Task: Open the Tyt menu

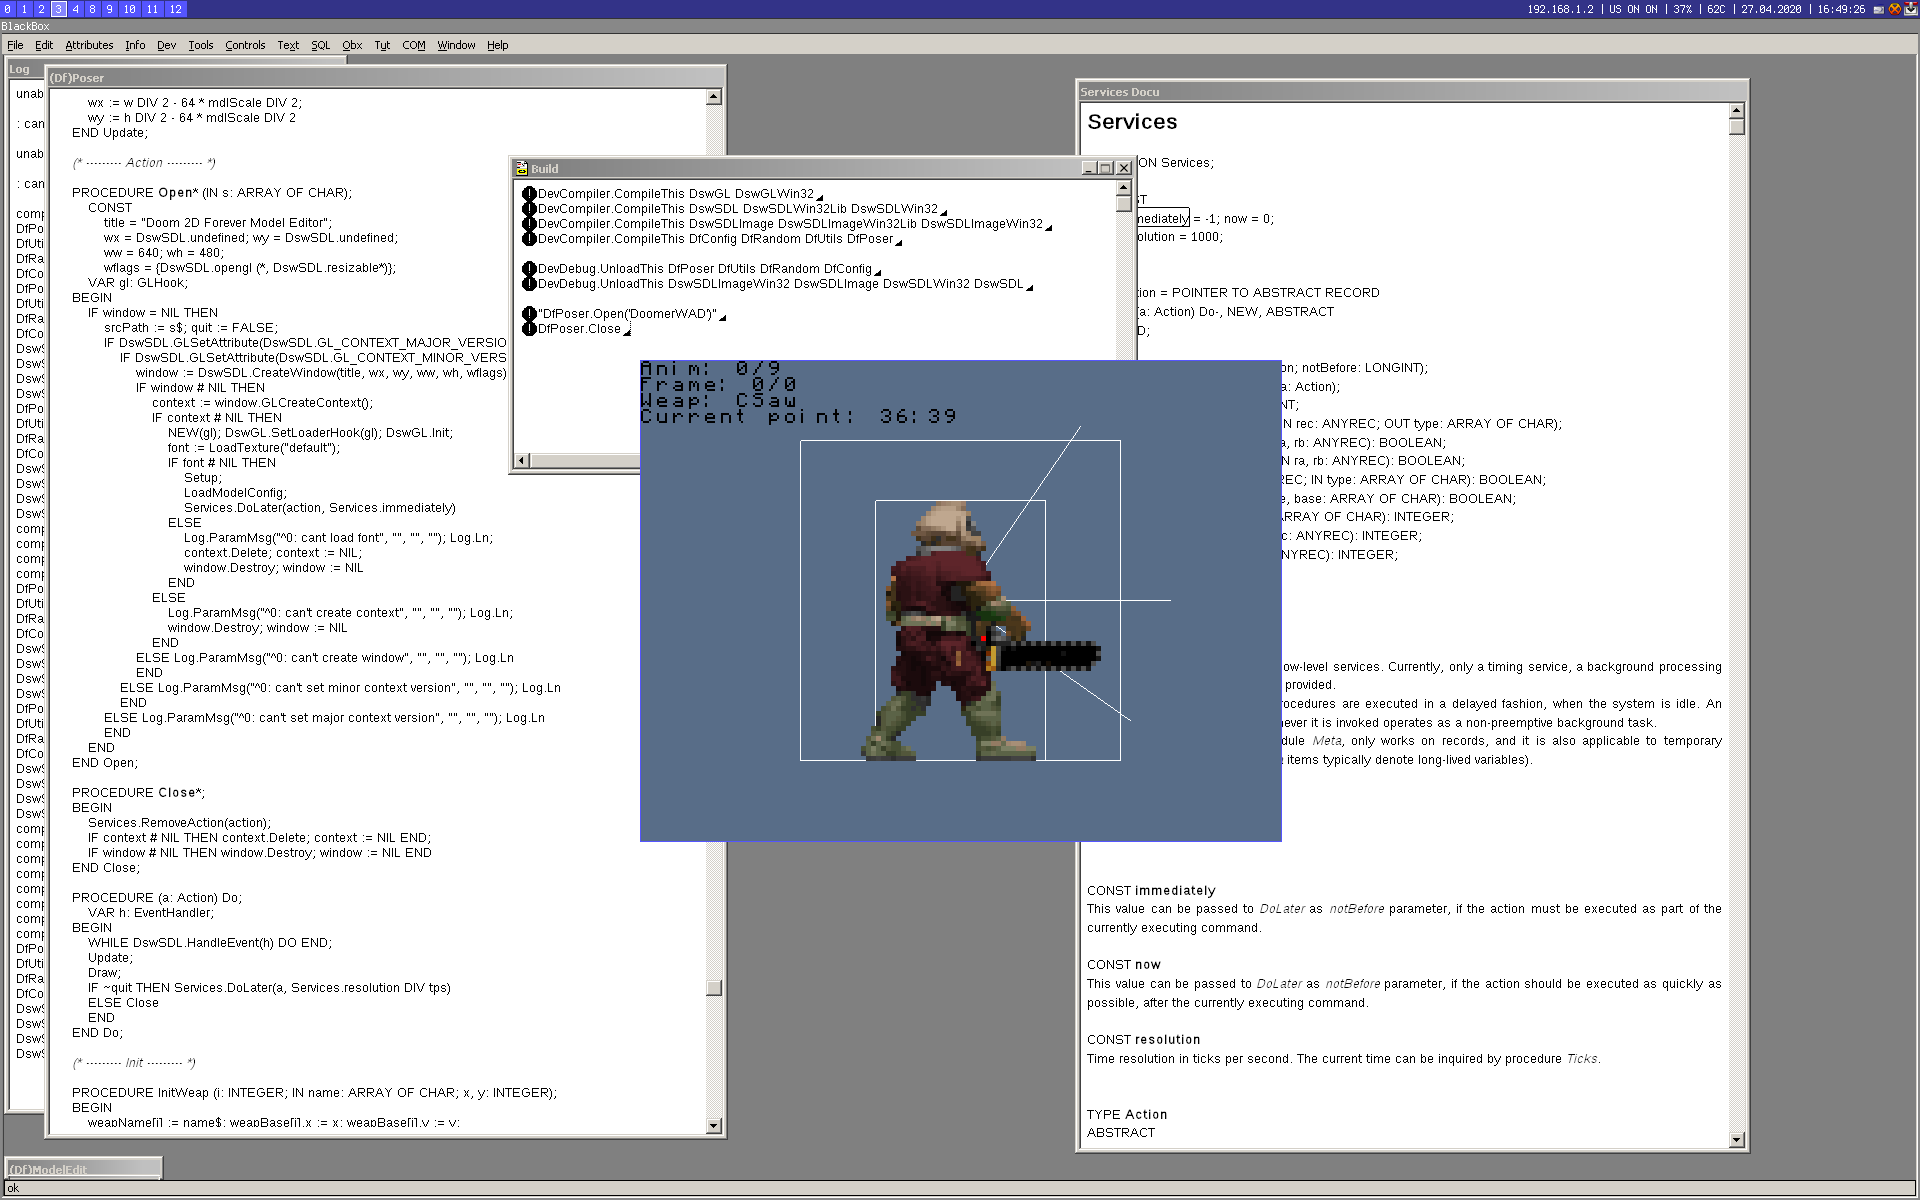Action: click(382, 45)
